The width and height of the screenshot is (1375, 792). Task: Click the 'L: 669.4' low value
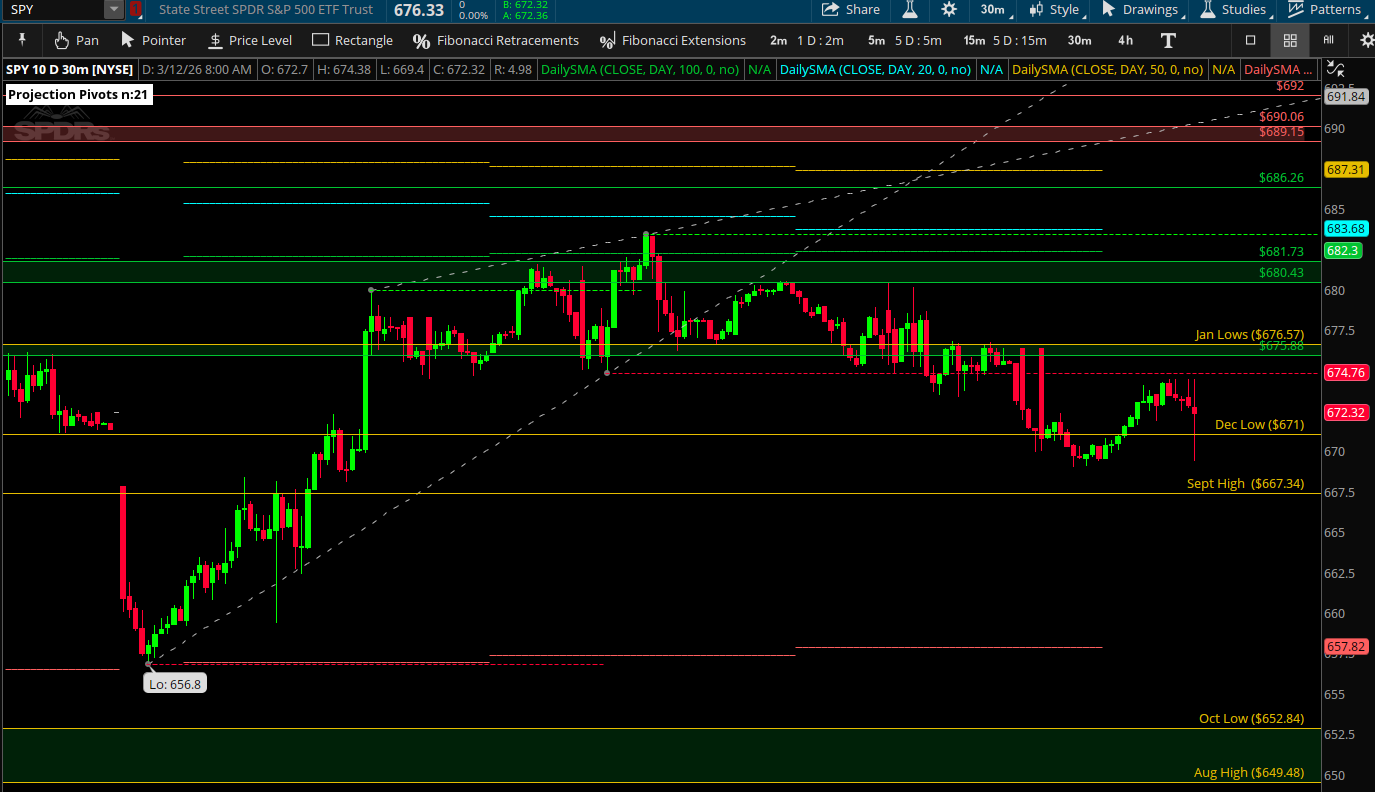click(x=402, y=69)
